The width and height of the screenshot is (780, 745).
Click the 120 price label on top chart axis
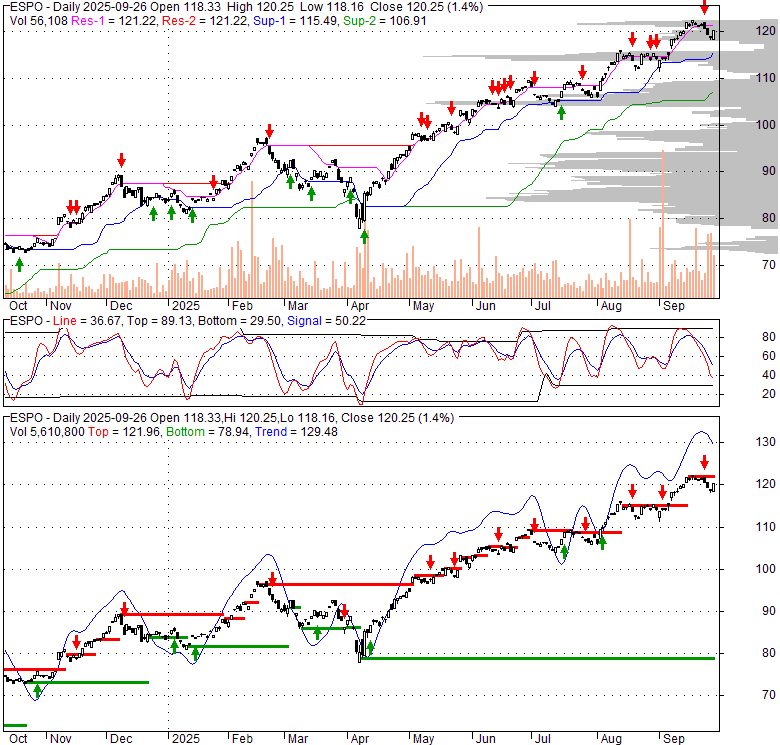(765, 31)
